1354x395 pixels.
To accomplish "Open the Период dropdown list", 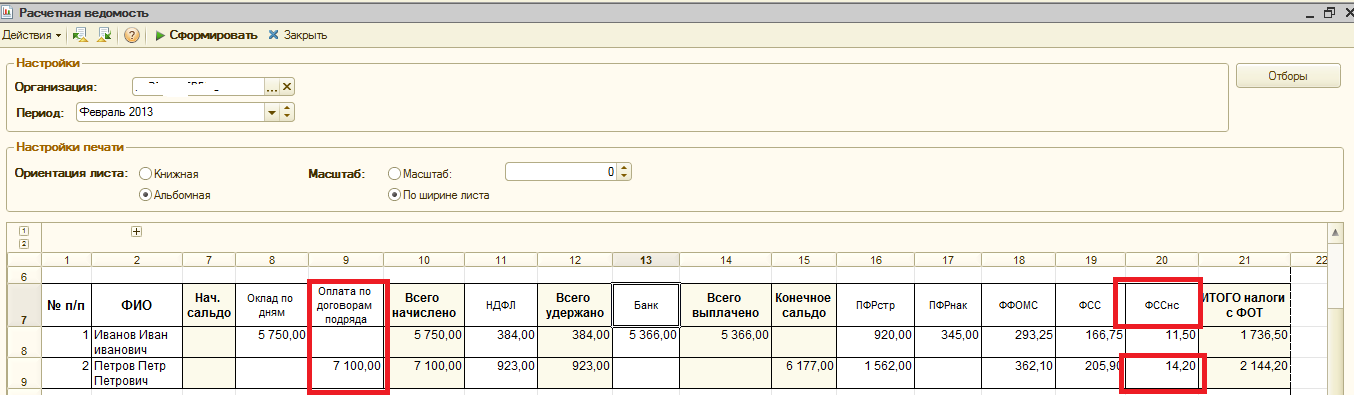I will [271, 112].
